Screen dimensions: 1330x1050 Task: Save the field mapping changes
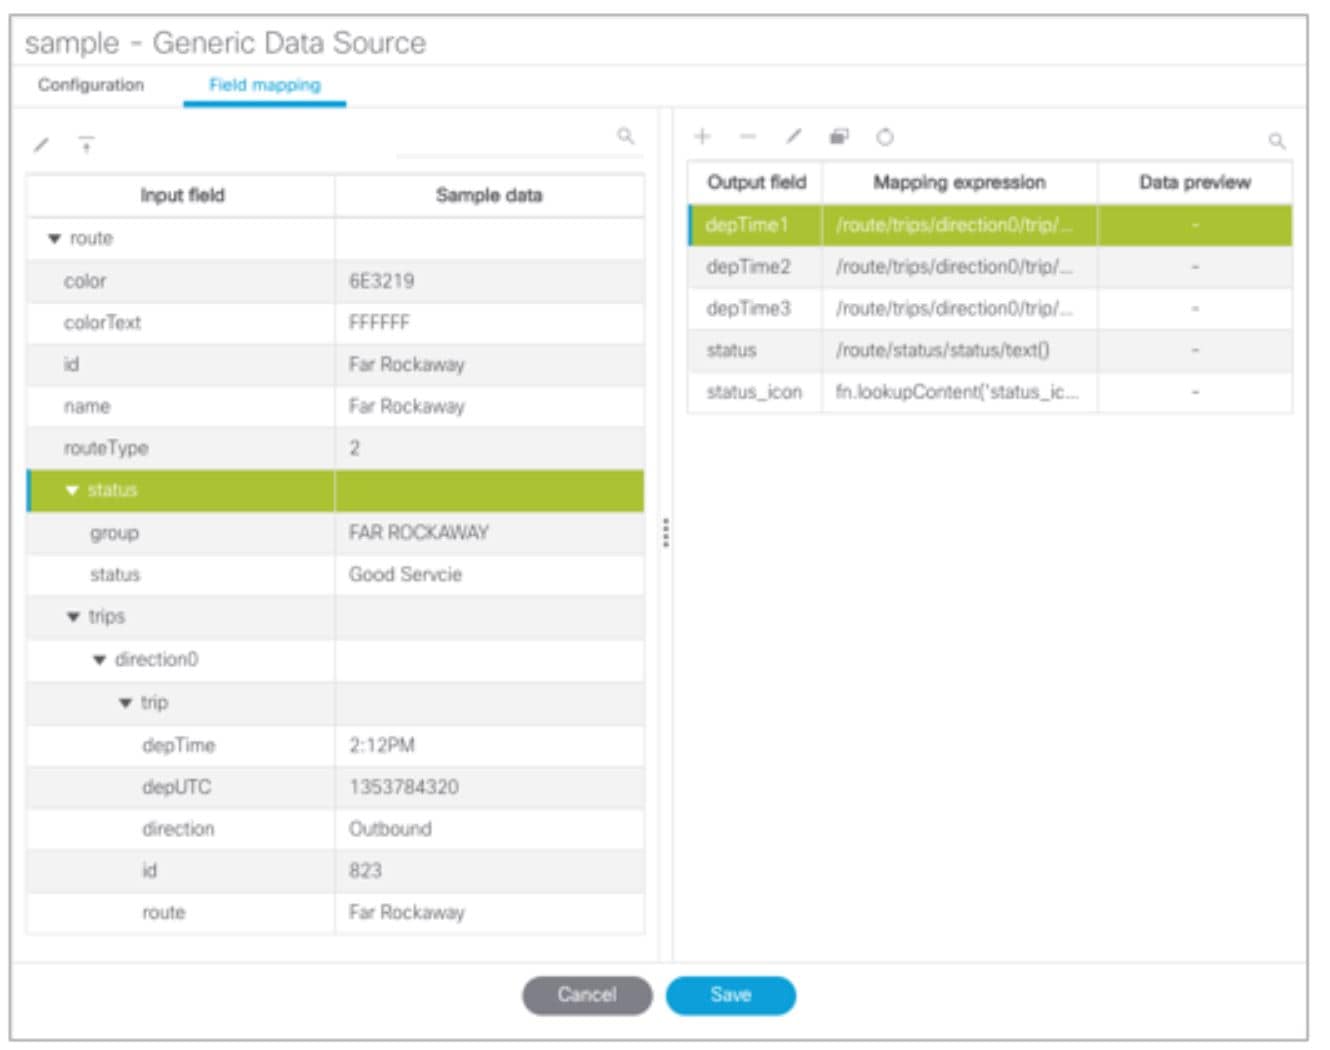click(731, 995)
